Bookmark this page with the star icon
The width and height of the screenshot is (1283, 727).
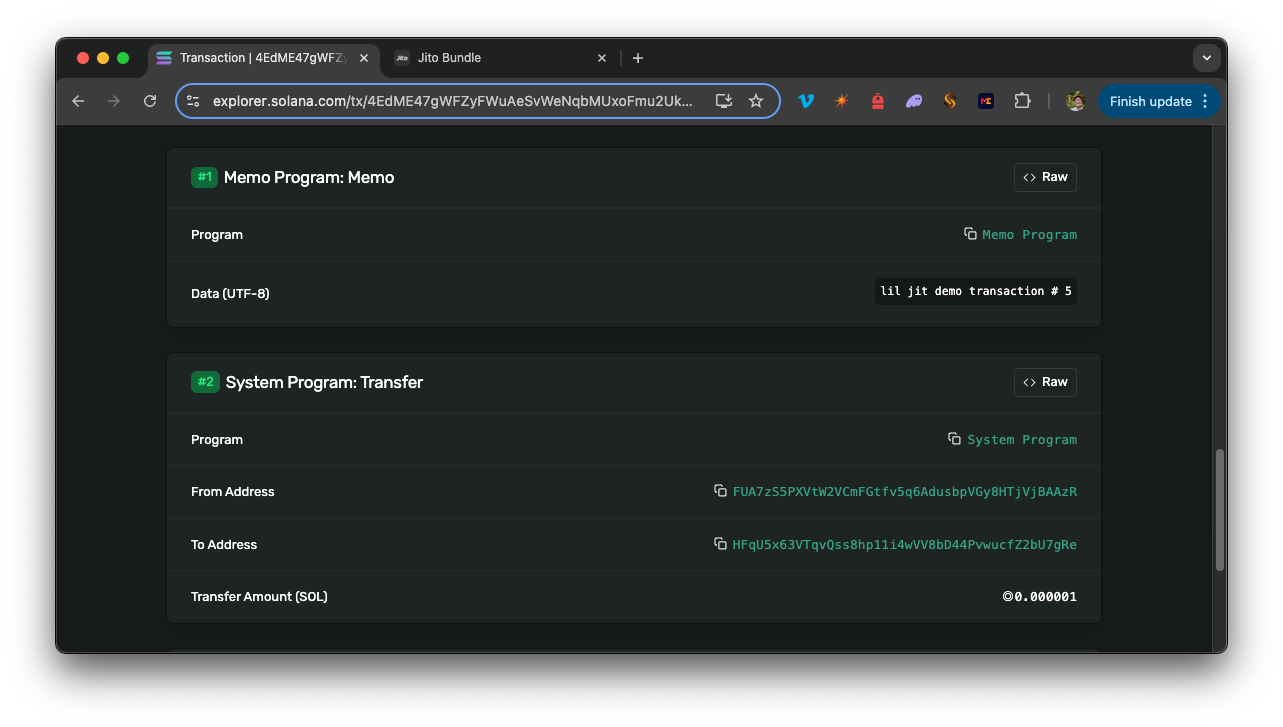coord(756,101)
